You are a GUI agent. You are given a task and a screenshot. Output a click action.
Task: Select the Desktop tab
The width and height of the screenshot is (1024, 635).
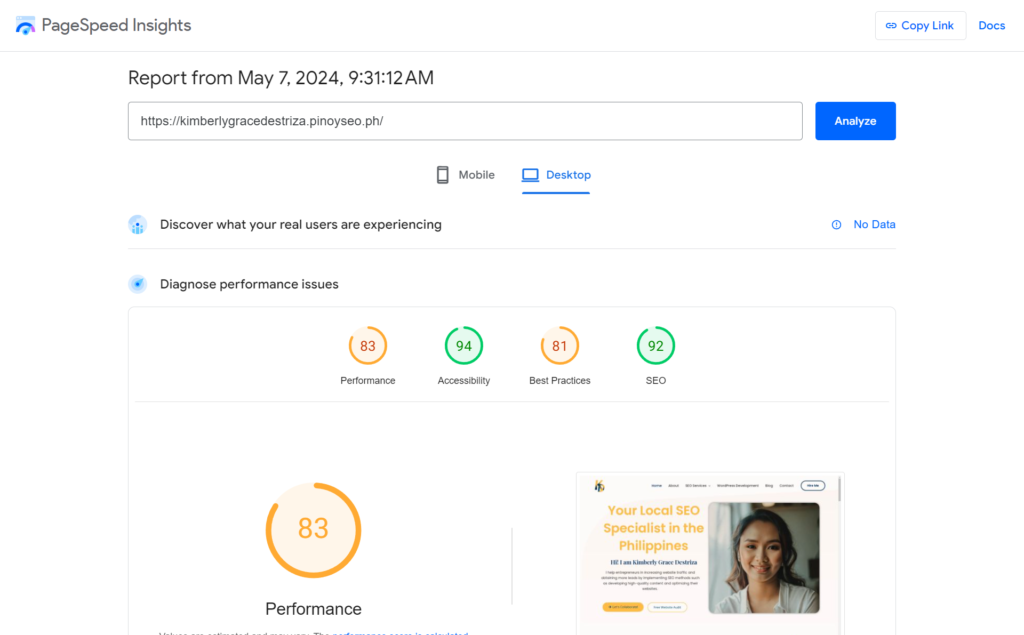(556, 175)
